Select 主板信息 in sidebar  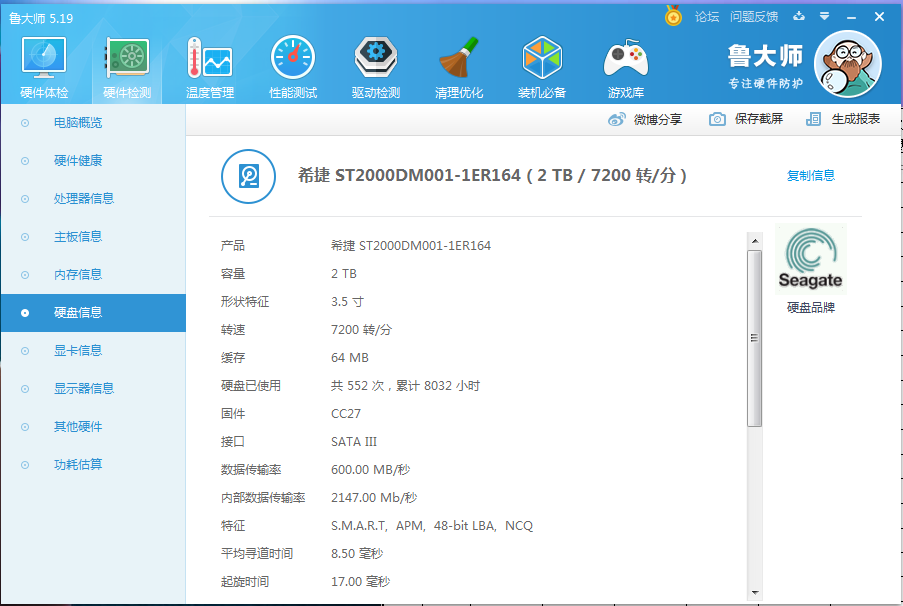tap(93, 237)
